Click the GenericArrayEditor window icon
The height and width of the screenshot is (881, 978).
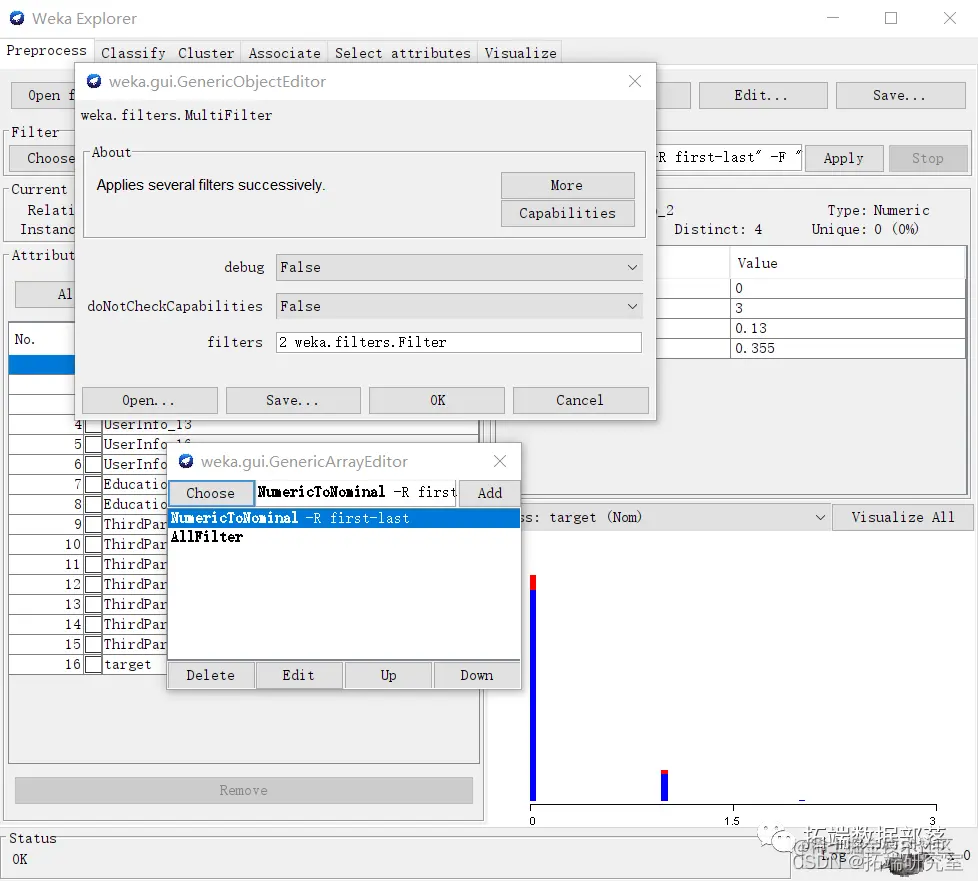click(186, 461)
